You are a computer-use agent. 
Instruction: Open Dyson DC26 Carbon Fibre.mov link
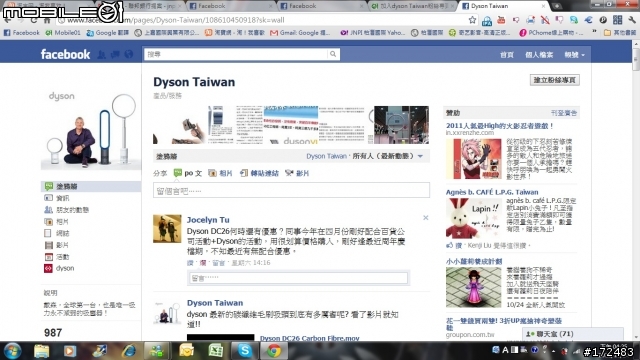point(309,338)
